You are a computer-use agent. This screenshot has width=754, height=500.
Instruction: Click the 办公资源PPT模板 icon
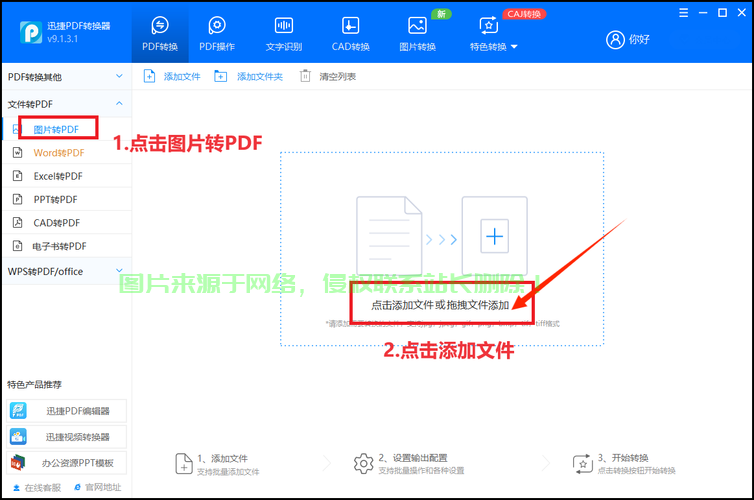tap(18, 463)
